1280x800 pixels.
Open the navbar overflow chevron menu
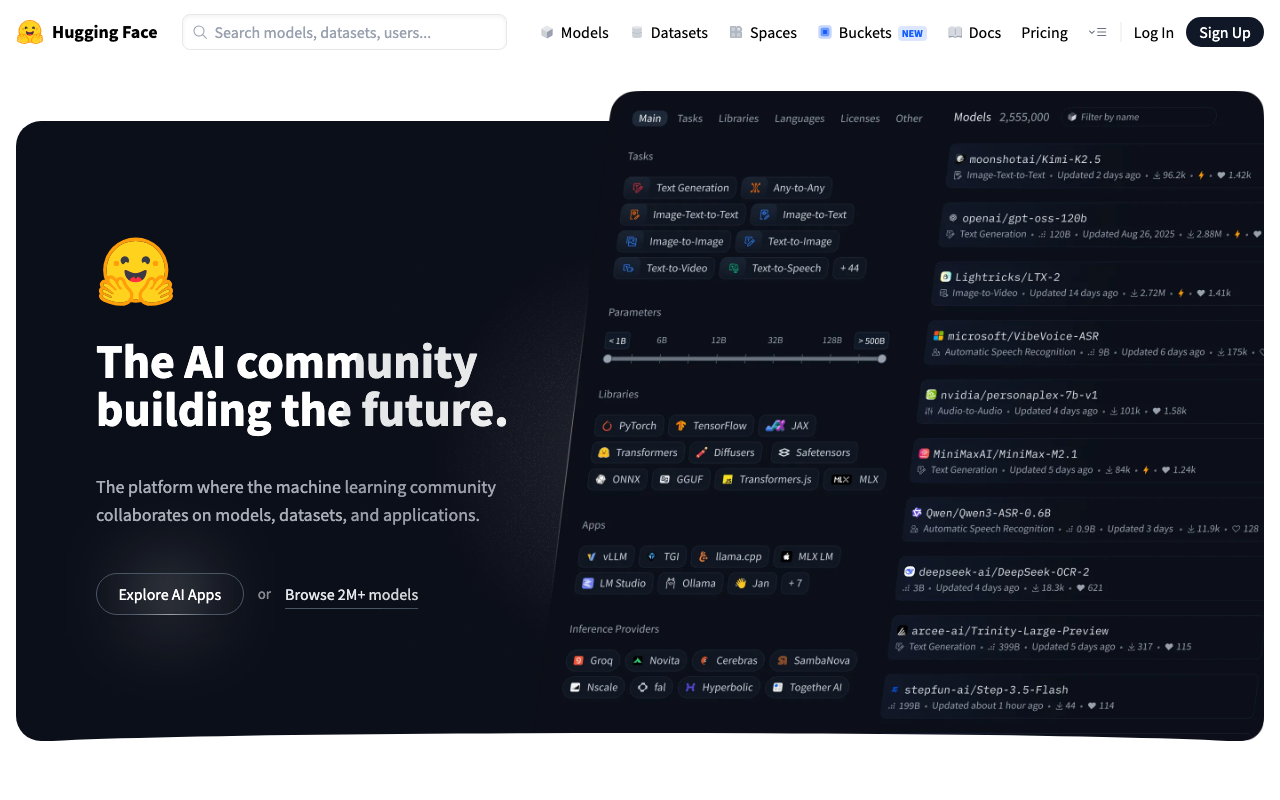tap(1098, 32)
